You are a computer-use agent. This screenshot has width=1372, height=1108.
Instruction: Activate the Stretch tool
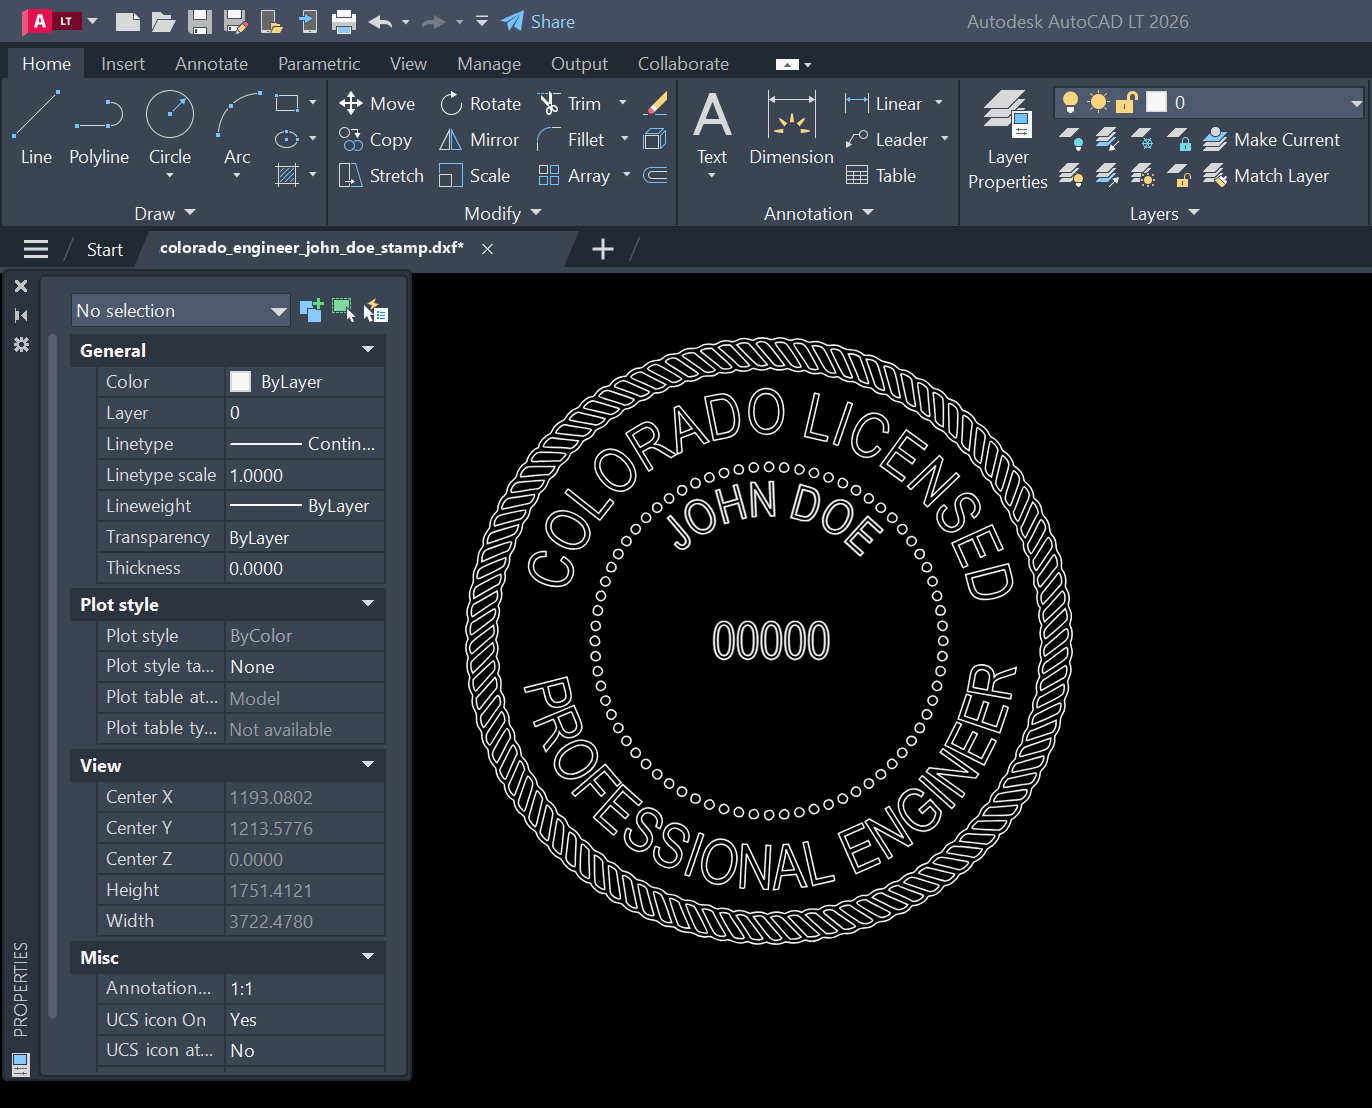pos(382,176)
